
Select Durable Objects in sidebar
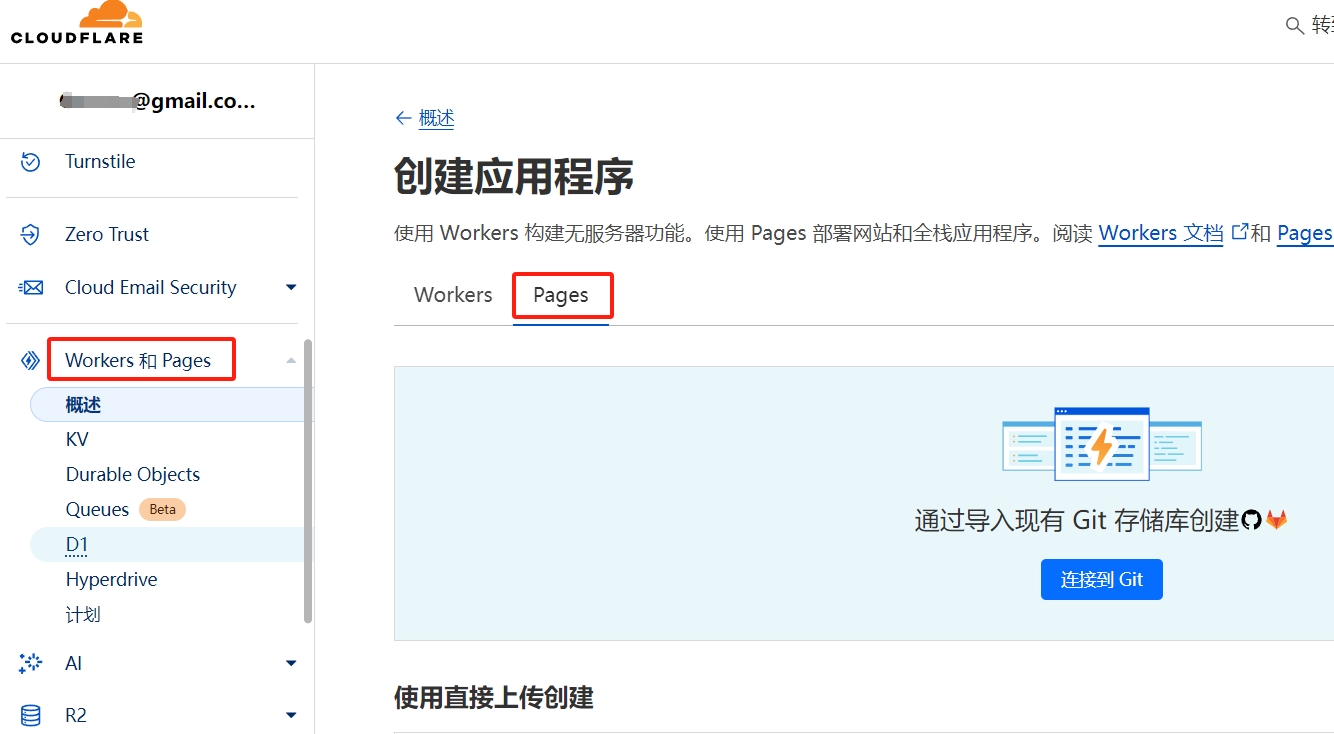click(133, 475)
